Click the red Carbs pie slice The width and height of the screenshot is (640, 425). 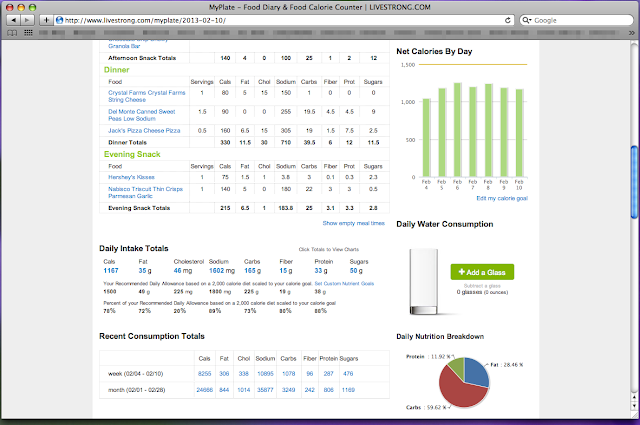pos(457,391)
